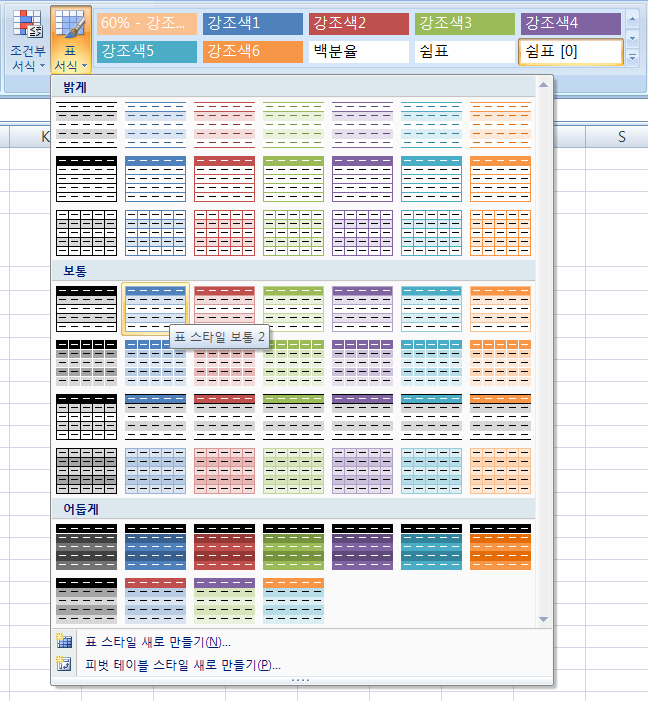Apply the 강조색2 red cell style
This screenshot has width=648, height=701.
[359, 23]
